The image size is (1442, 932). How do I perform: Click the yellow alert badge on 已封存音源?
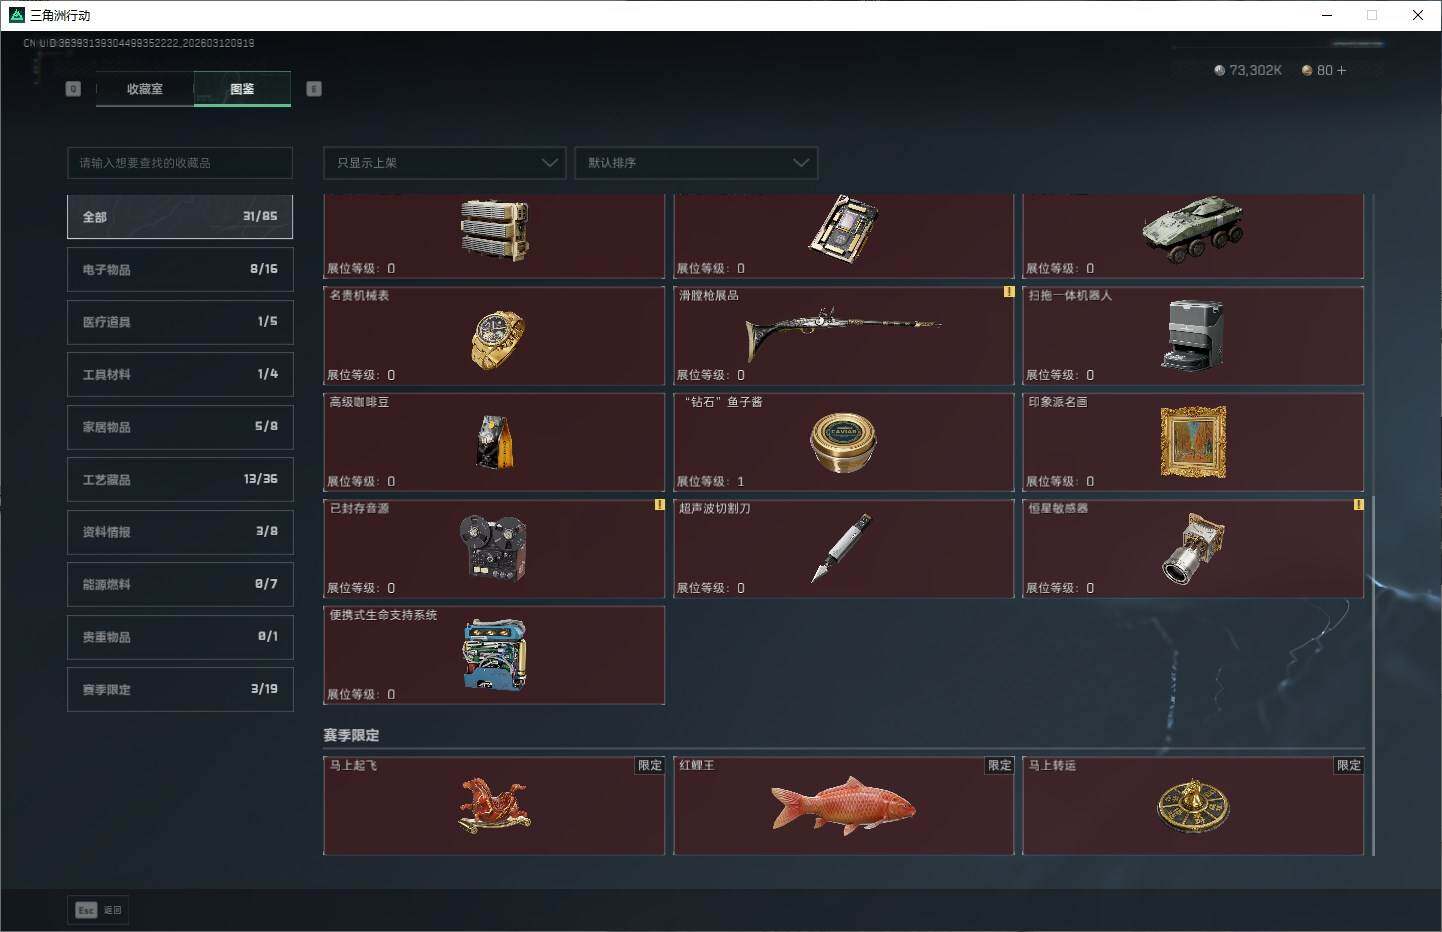click(660, 505)
